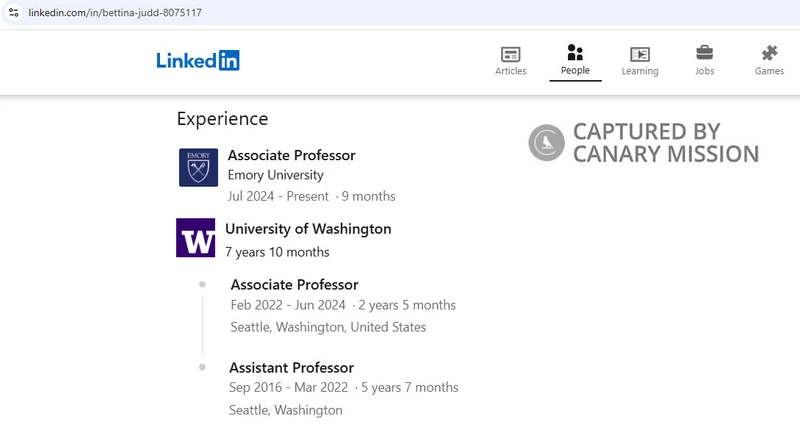This screenshot has height=441, width=800.
Task: Open the University of Washington heading link
Action: [x=308, y=229]
